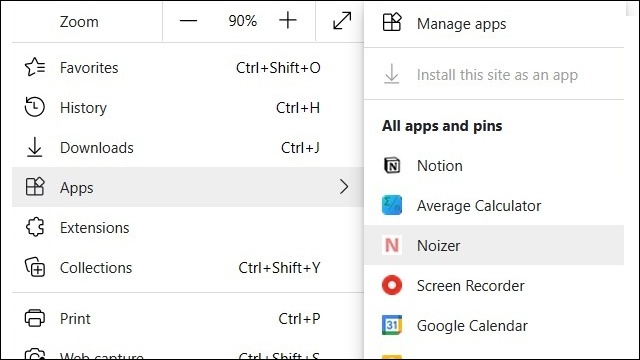Open Manage apps in the submenu
640x360 pixels.
tap(494, 24)
